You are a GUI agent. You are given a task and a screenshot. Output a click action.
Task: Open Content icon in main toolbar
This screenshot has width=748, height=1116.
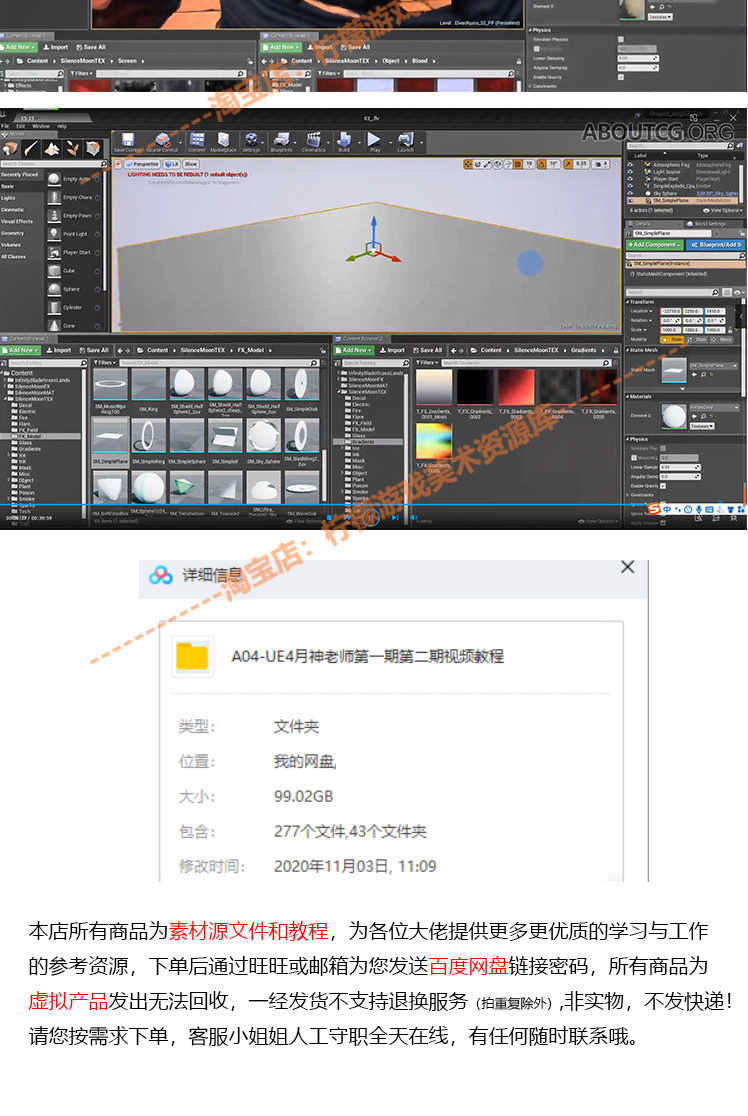(x=197, y=142)
